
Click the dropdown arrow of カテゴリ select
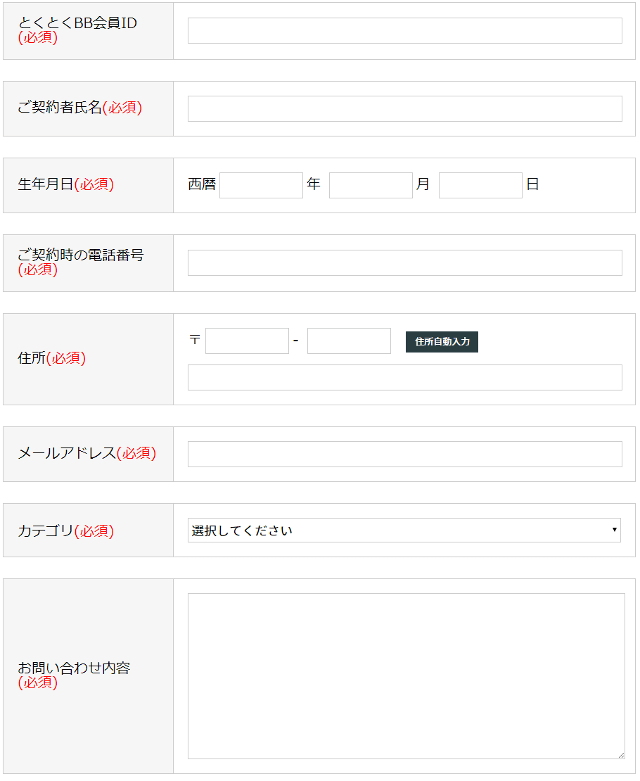[x=614, y=530]
